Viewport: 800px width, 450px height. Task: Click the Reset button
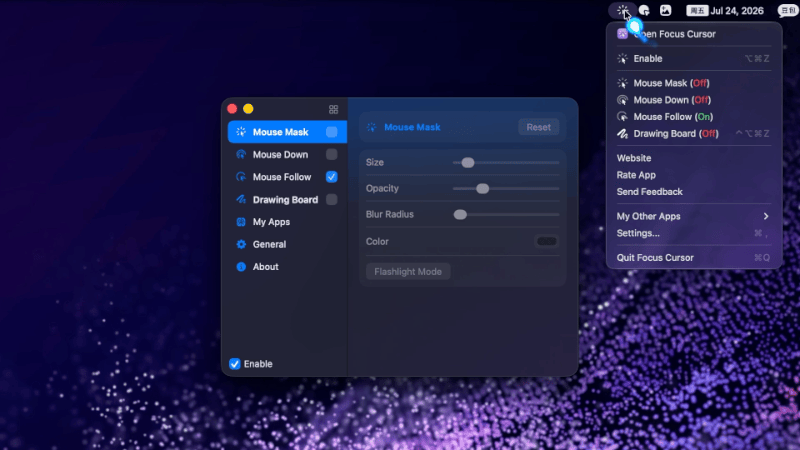(538, 127)
